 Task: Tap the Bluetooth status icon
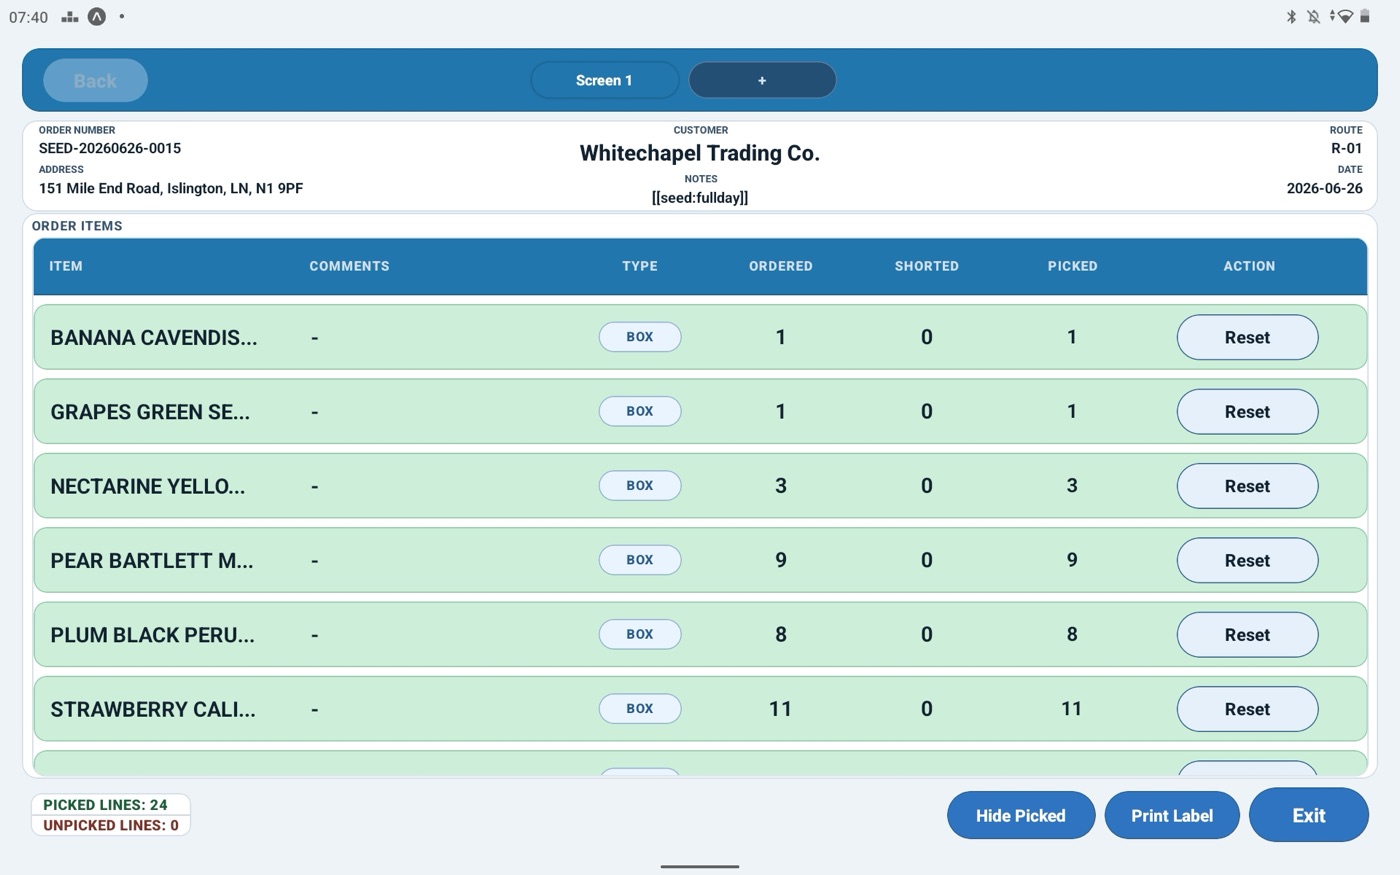1291,16
